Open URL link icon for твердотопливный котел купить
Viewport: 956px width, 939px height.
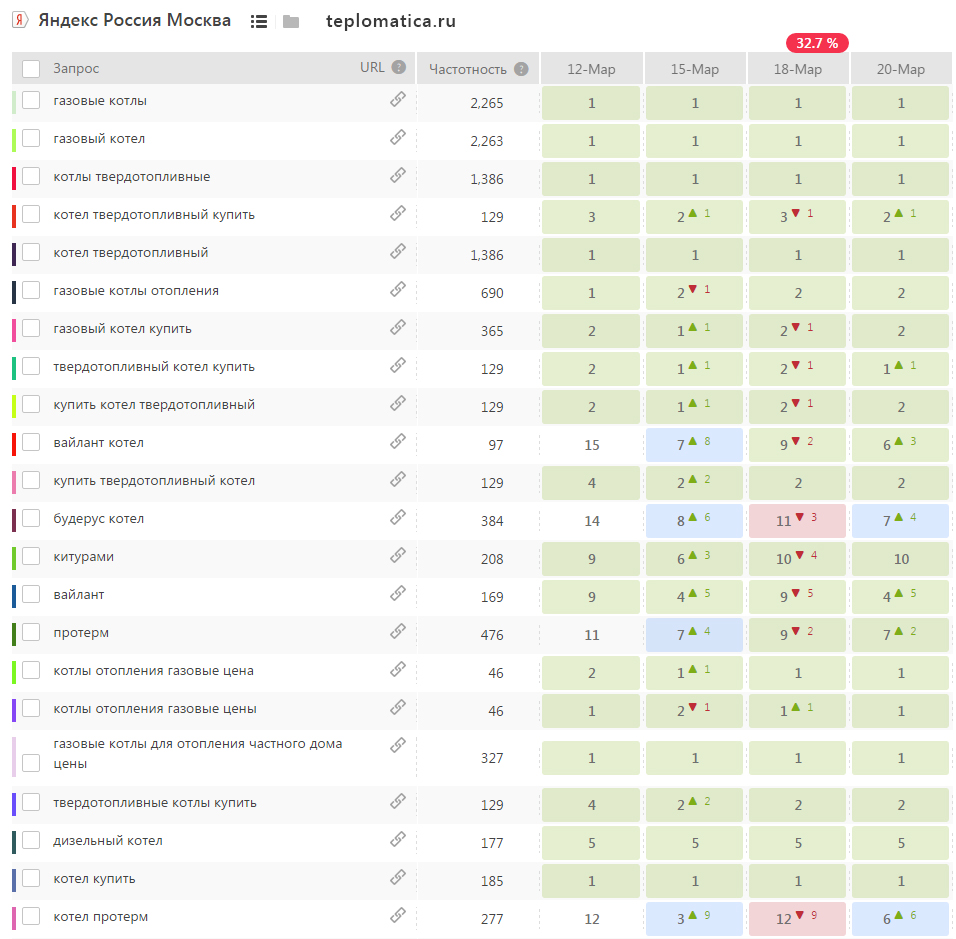click(398, 365)
